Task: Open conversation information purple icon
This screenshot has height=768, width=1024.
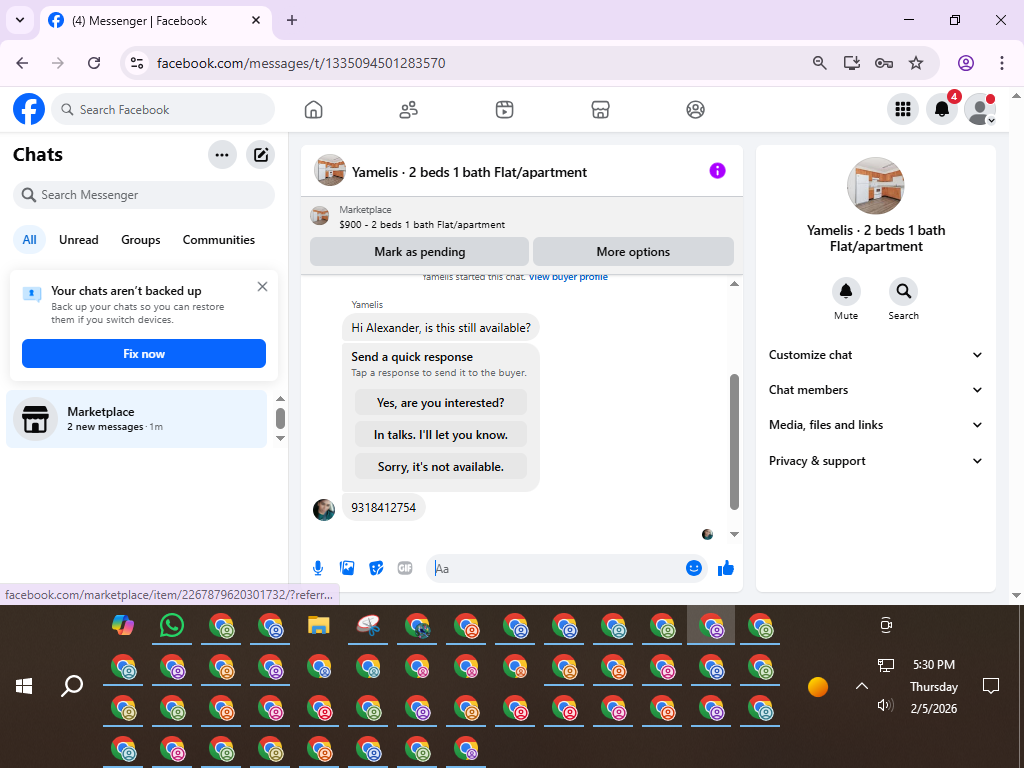Action: click(717, 171)
